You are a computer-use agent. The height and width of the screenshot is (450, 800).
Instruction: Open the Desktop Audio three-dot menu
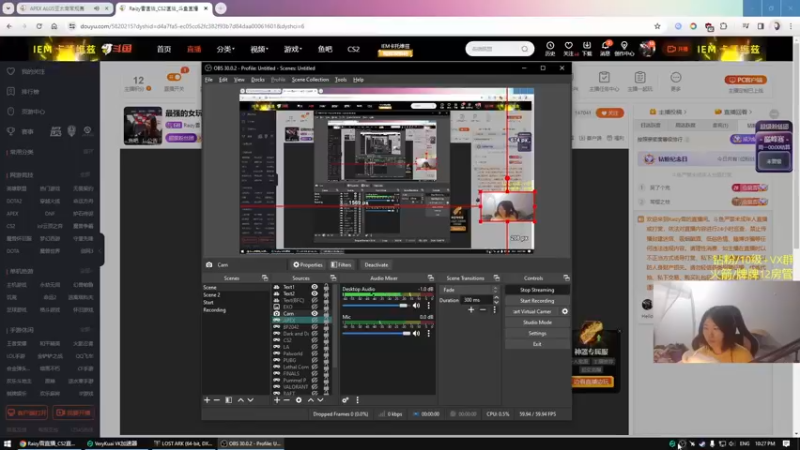pos(429,305)
